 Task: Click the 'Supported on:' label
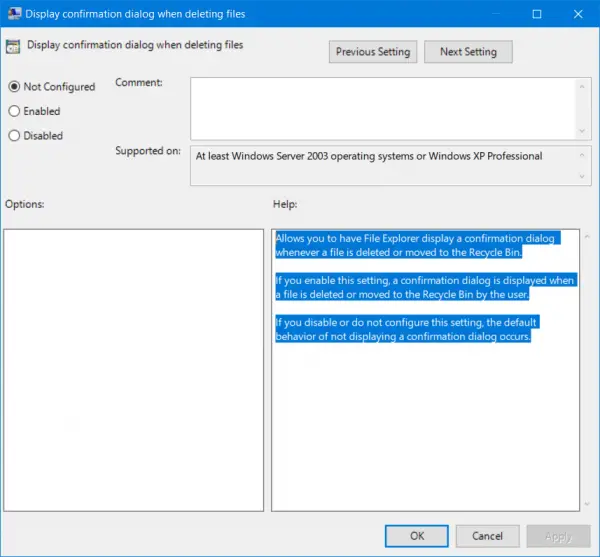pos(148,151)
